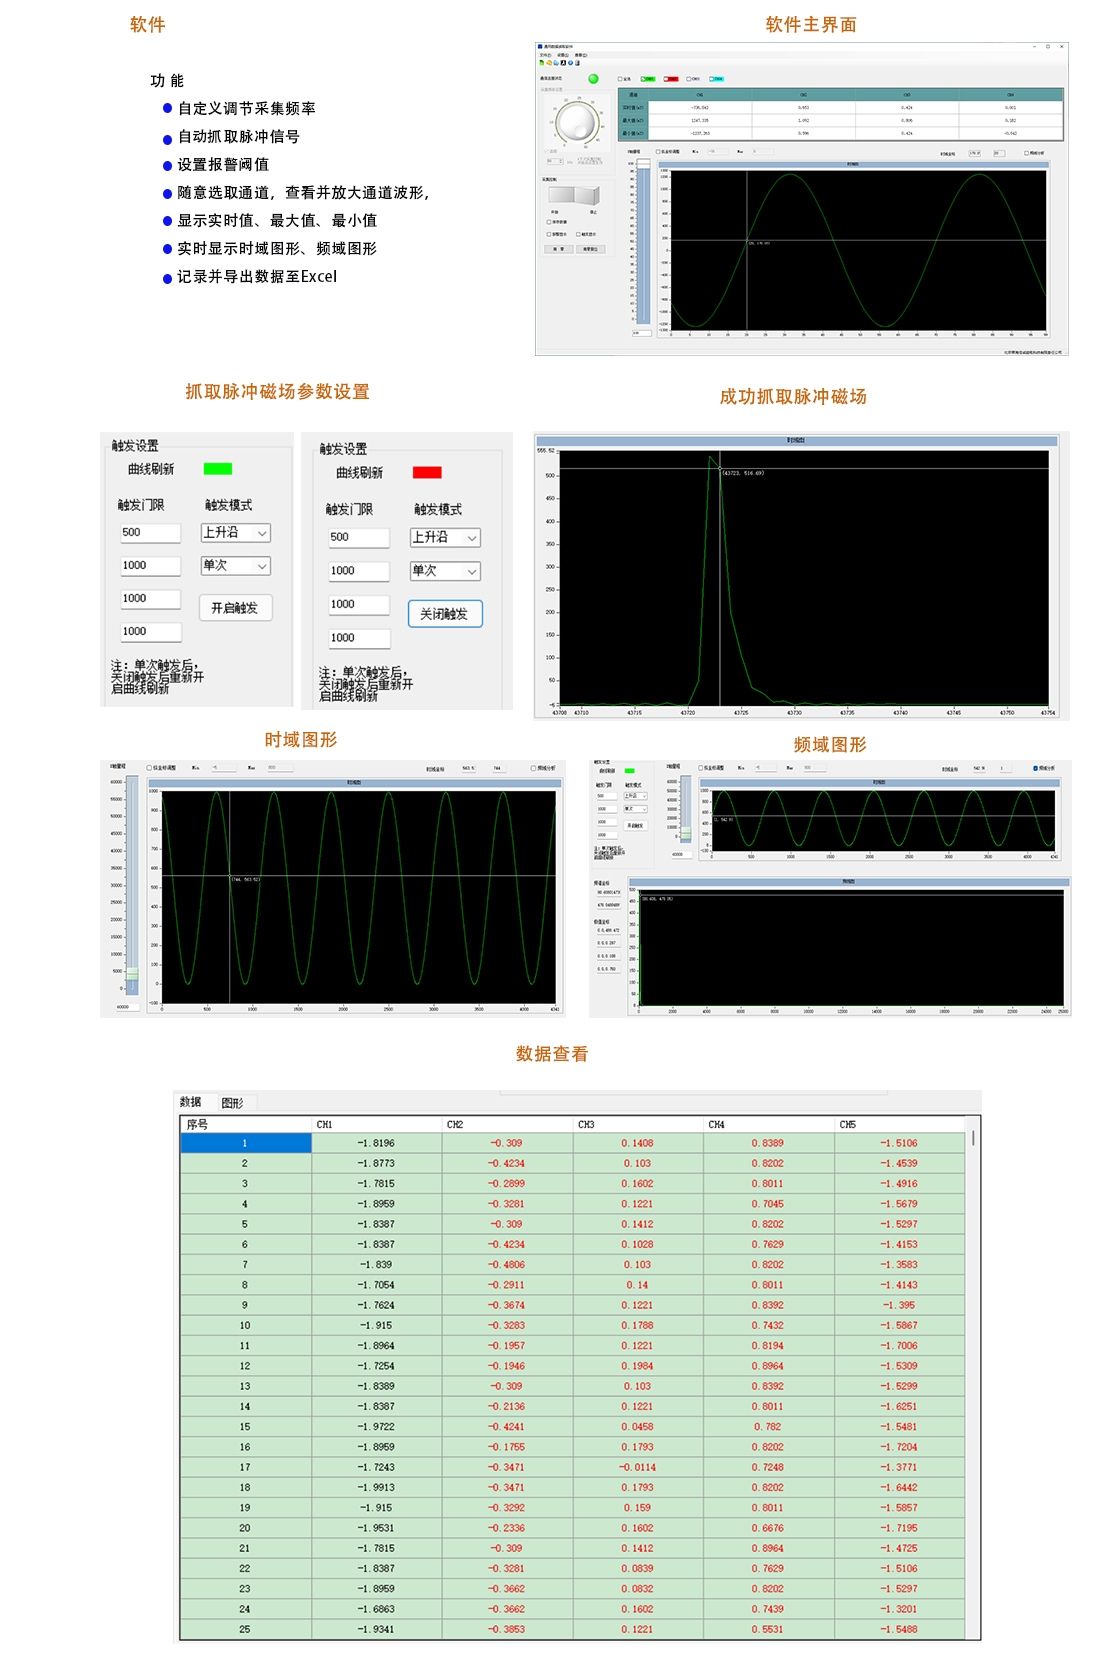
Task: Click the green connection status indicator light
Action: [593, 78]
